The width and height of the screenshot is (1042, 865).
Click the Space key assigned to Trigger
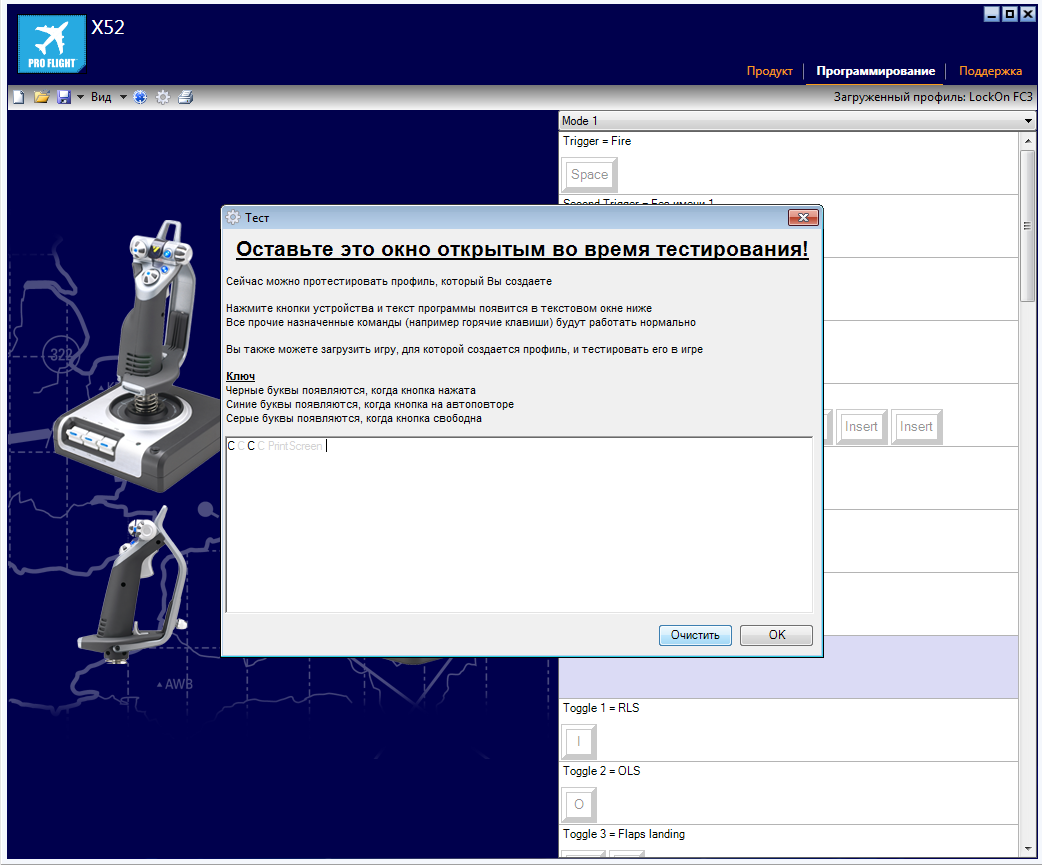(589, 175)
